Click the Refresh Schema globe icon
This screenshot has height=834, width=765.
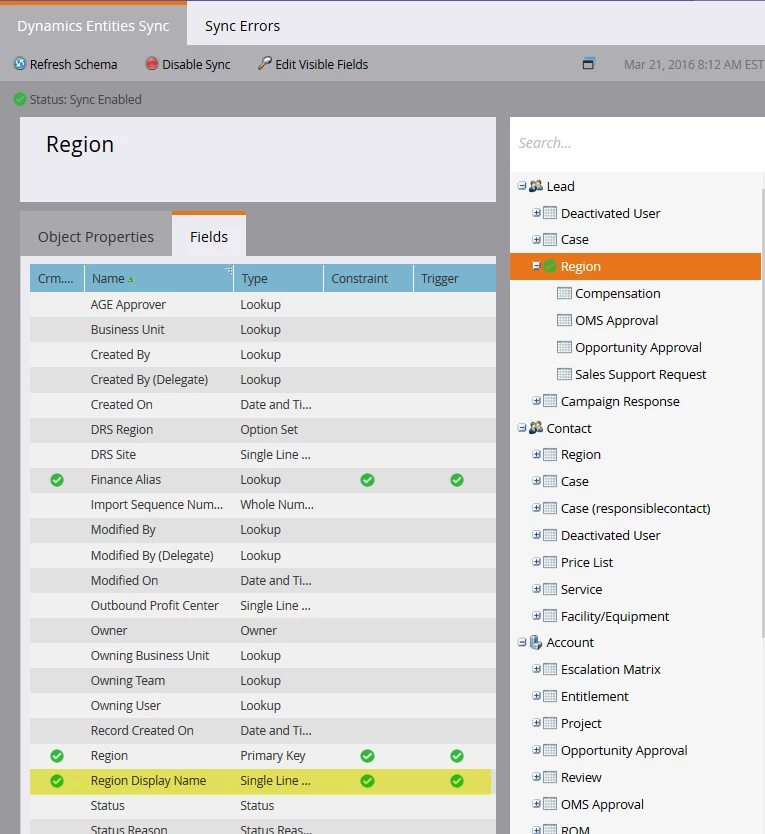pyautogui.click(x=20, y=64)
